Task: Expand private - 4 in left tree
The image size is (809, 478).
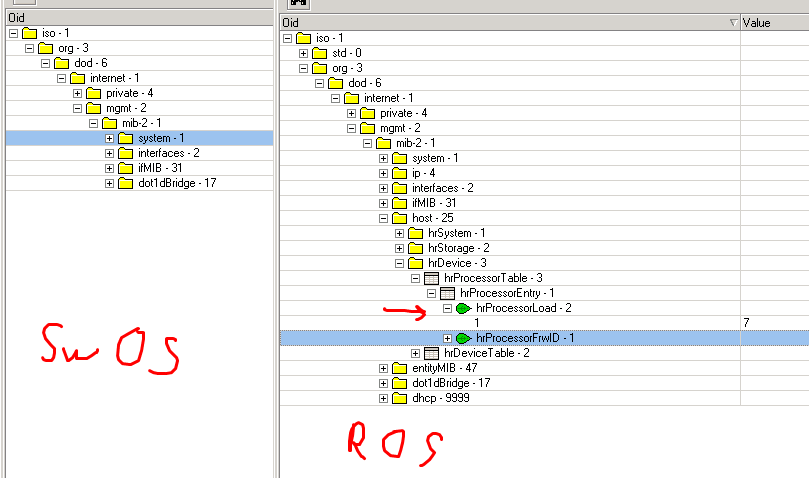Action: click(x=77, y=93)
